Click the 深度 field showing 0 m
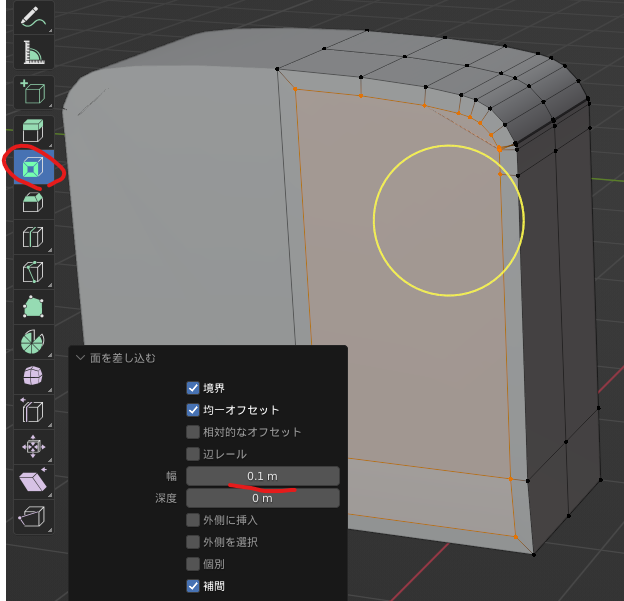This screenshot has width=624, height=601. [262, 498]
